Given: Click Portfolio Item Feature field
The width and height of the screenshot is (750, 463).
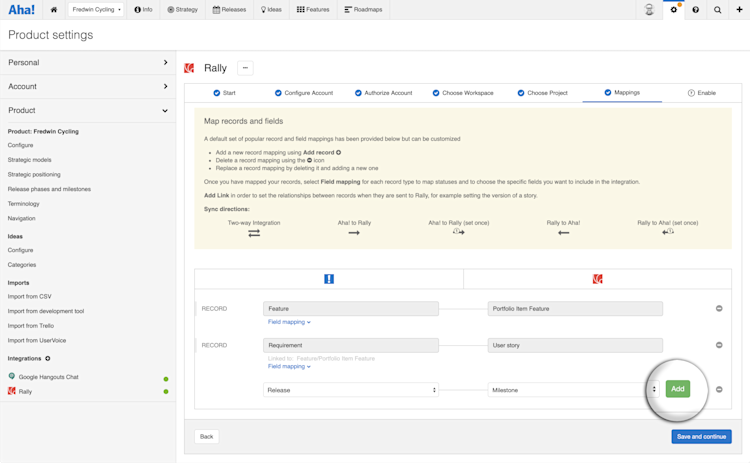Looking at the screenshot, I should (575, 309).
